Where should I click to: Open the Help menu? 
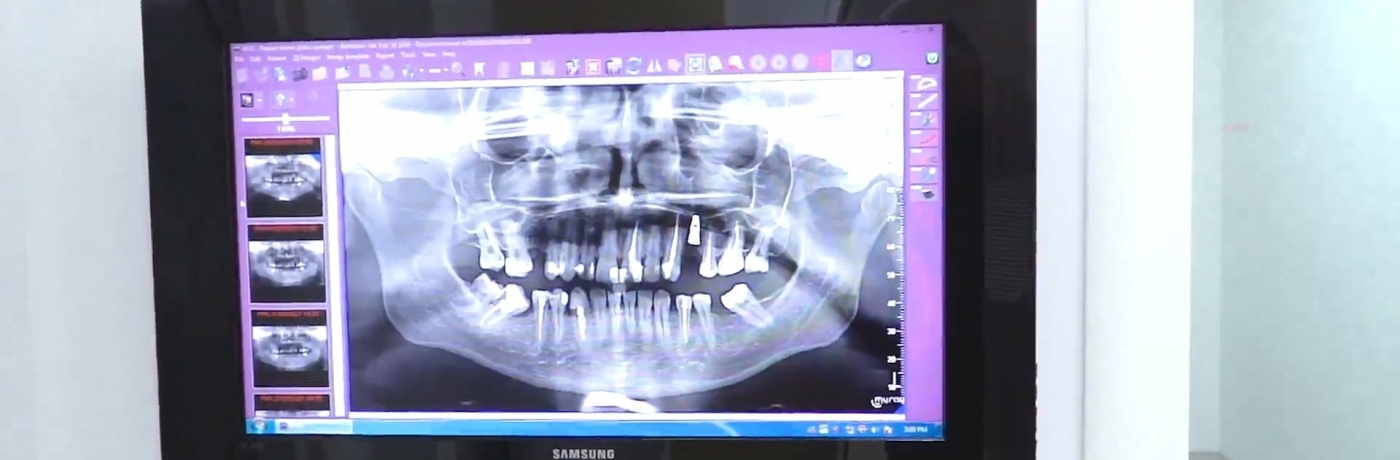click(449, 55)
